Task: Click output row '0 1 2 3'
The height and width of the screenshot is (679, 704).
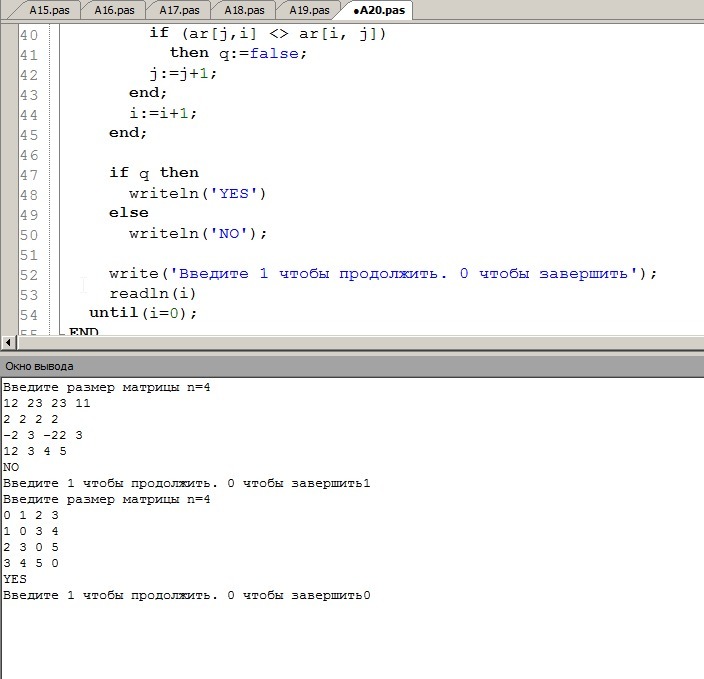Action: 31,515
